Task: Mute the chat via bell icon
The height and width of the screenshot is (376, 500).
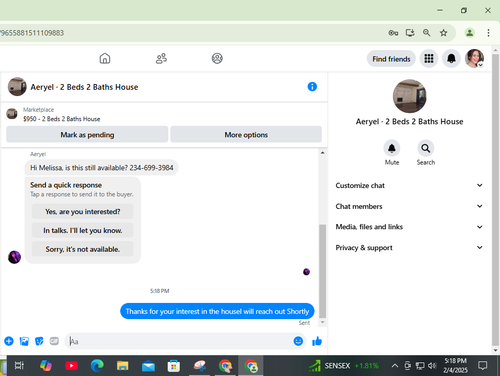Action: 392,148
